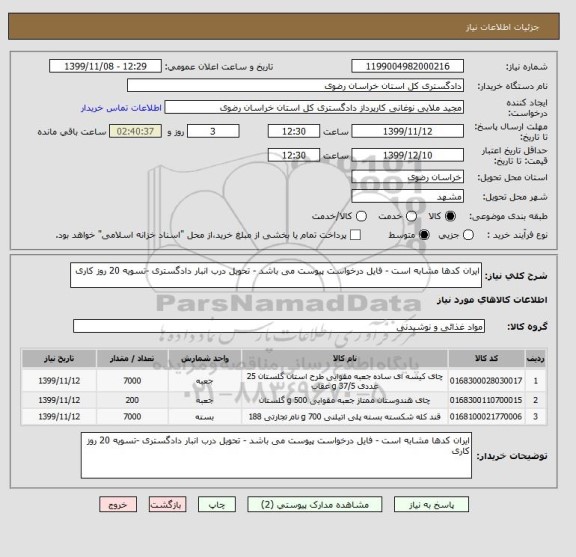Click quantity 200 in row 2
This screenshot has width=576, height=557.
coord(132,400)
